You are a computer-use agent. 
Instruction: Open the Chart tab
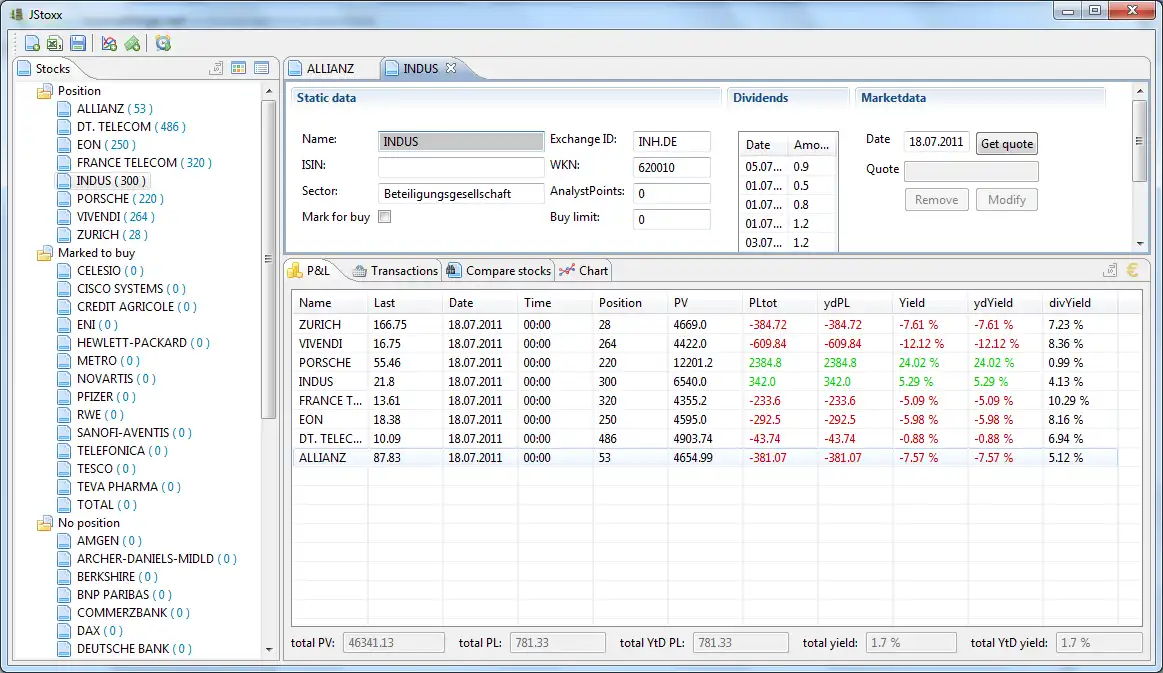coord(584,271)
